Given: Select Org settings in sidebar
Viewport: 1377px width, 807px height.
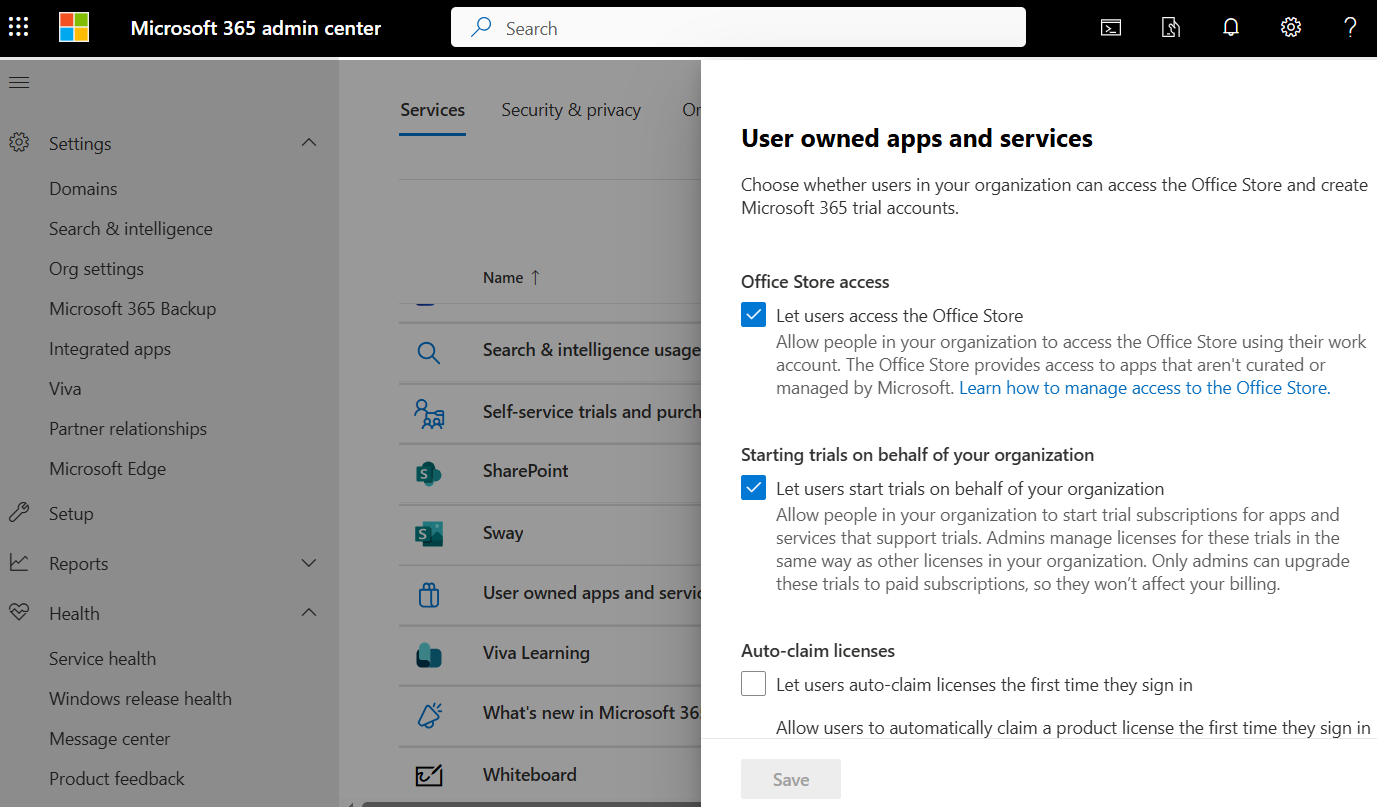Looking at the screenshot, I should (x=96, y=269).
